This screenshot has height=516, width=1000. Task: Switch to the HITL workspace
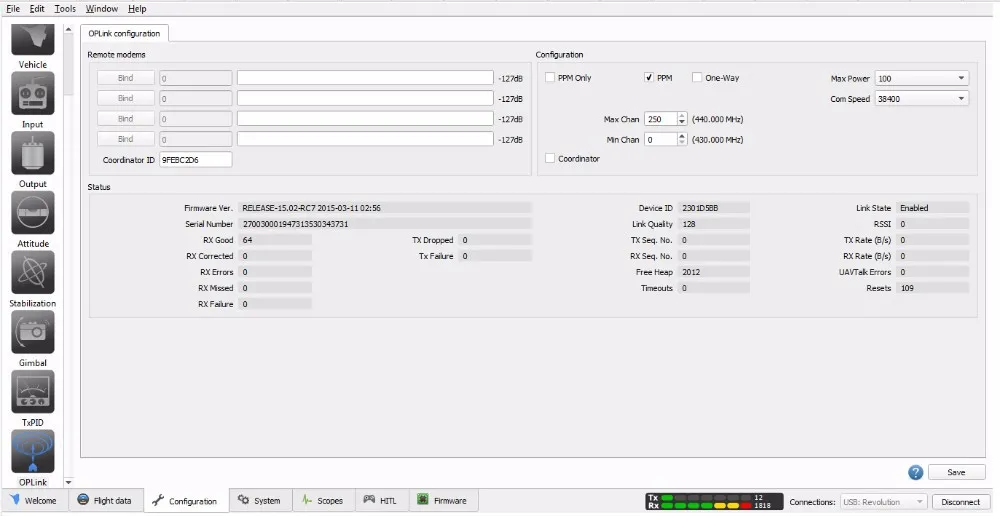point(381,501)
